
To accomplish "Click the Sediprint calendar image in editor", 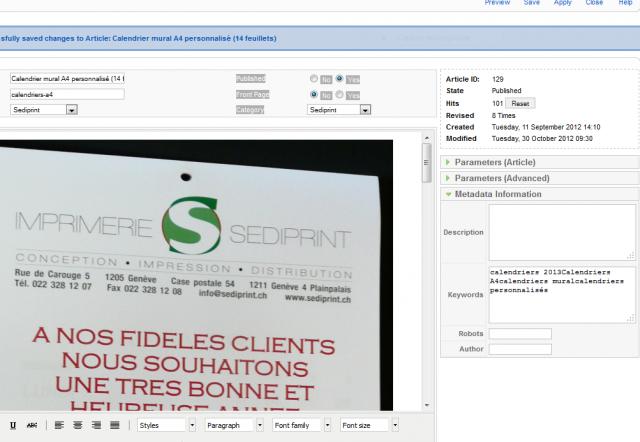I will (x=196, y=275).
